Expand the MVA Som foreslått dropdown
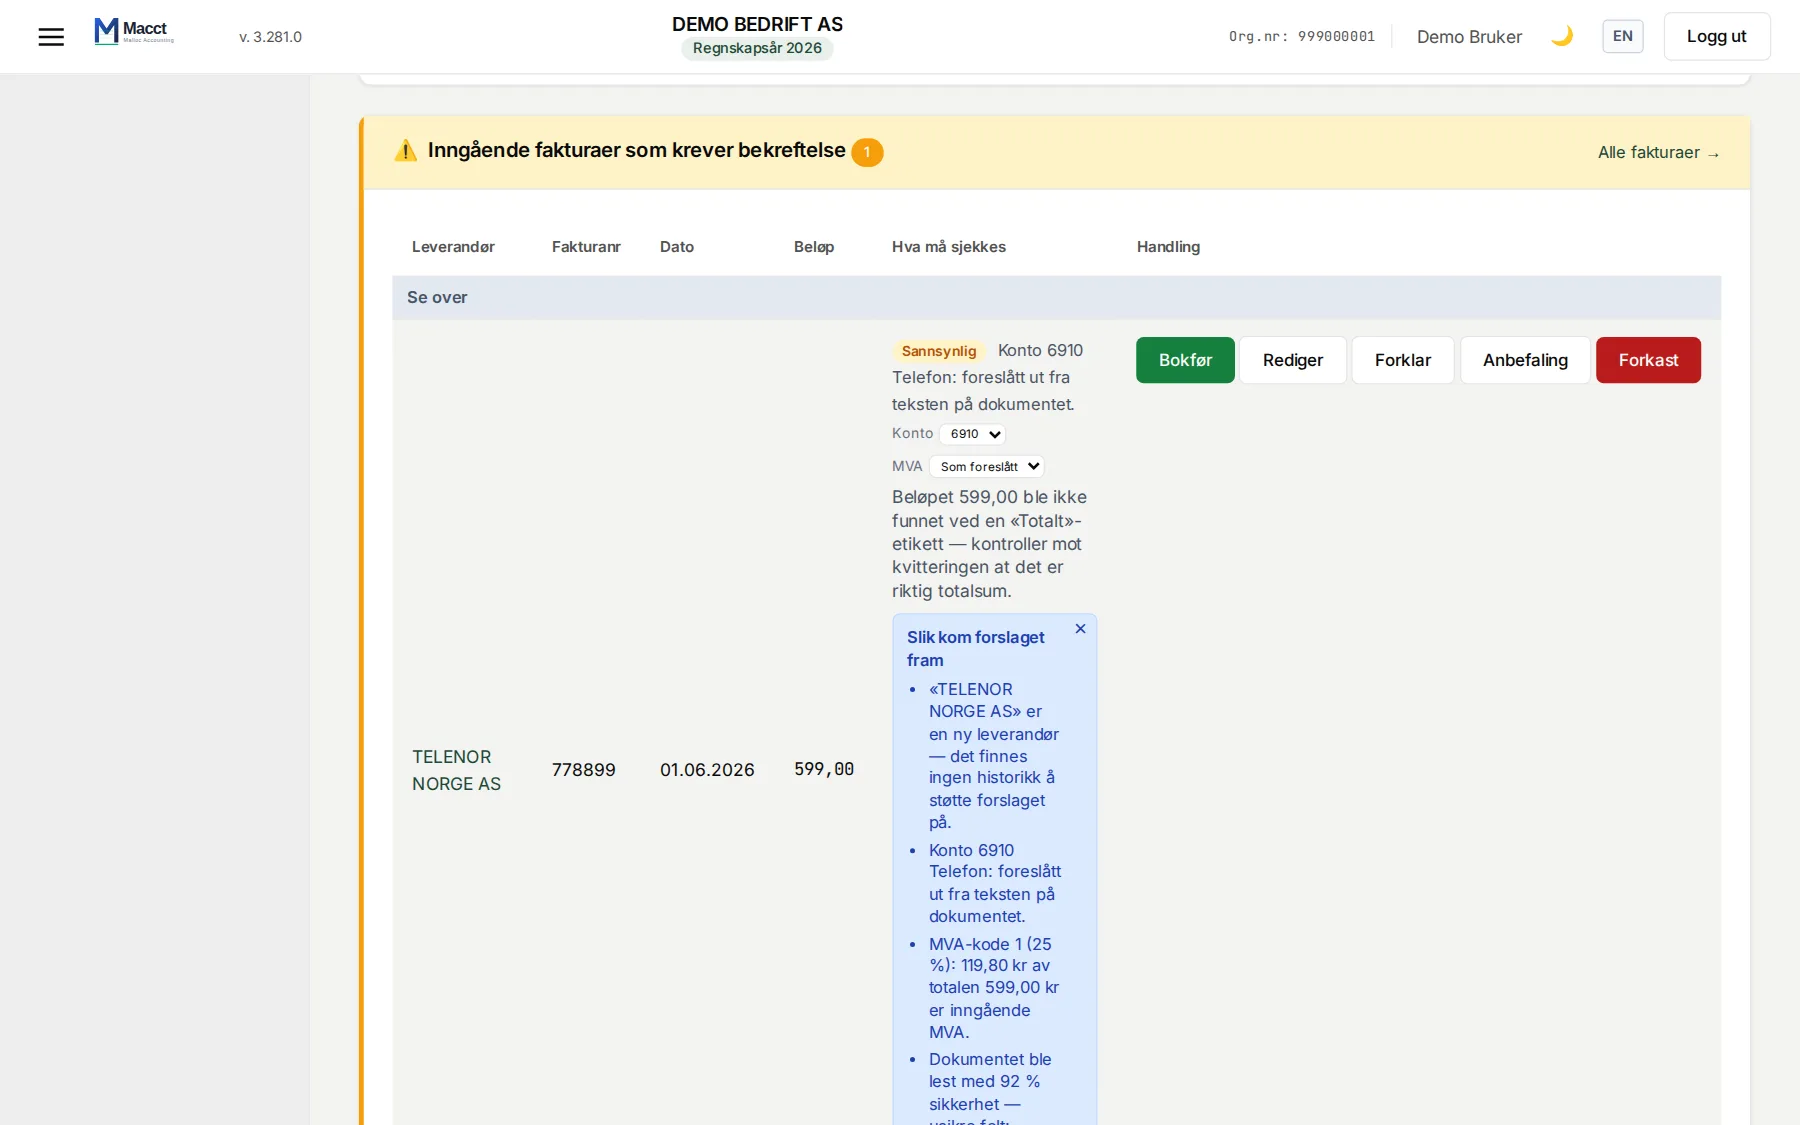The image size is (1800, 1125). pyautogui.click(x=987, y=467)
